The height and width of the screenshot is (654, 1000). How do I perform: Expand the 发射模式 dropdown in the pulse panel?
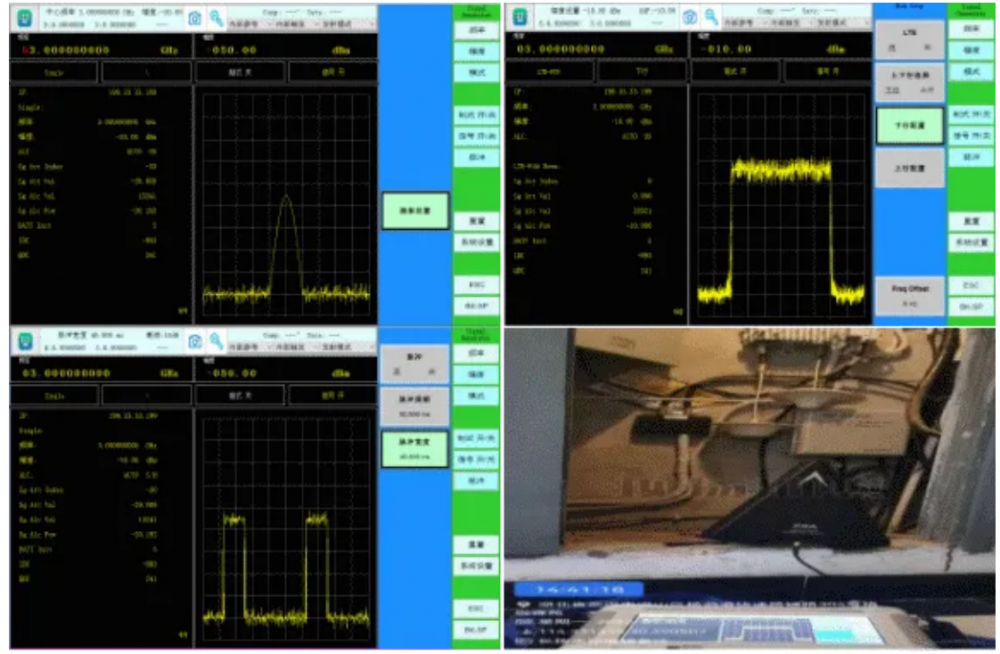coord(350,349)
